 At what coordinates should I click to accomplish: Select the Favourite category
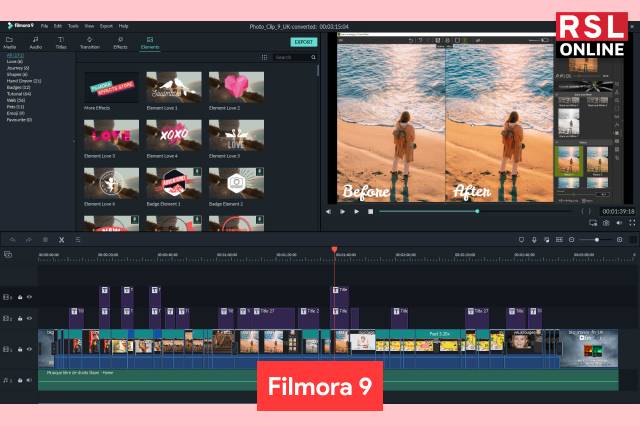click(x=19, y=120)
